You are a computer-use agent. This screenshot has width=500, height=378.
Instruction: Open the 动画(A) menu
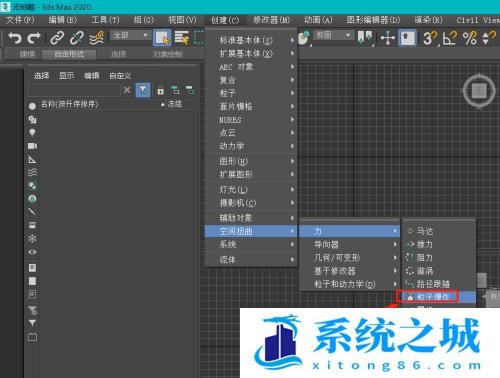[318, 20]
